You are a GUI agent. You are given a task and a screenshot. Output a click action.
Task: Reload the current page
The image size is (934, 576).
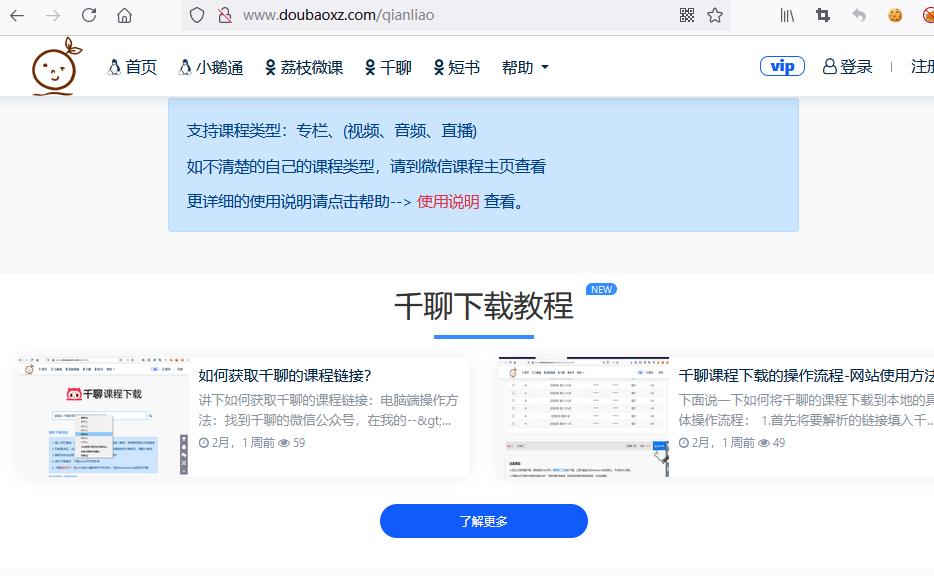tap(89, 15)
